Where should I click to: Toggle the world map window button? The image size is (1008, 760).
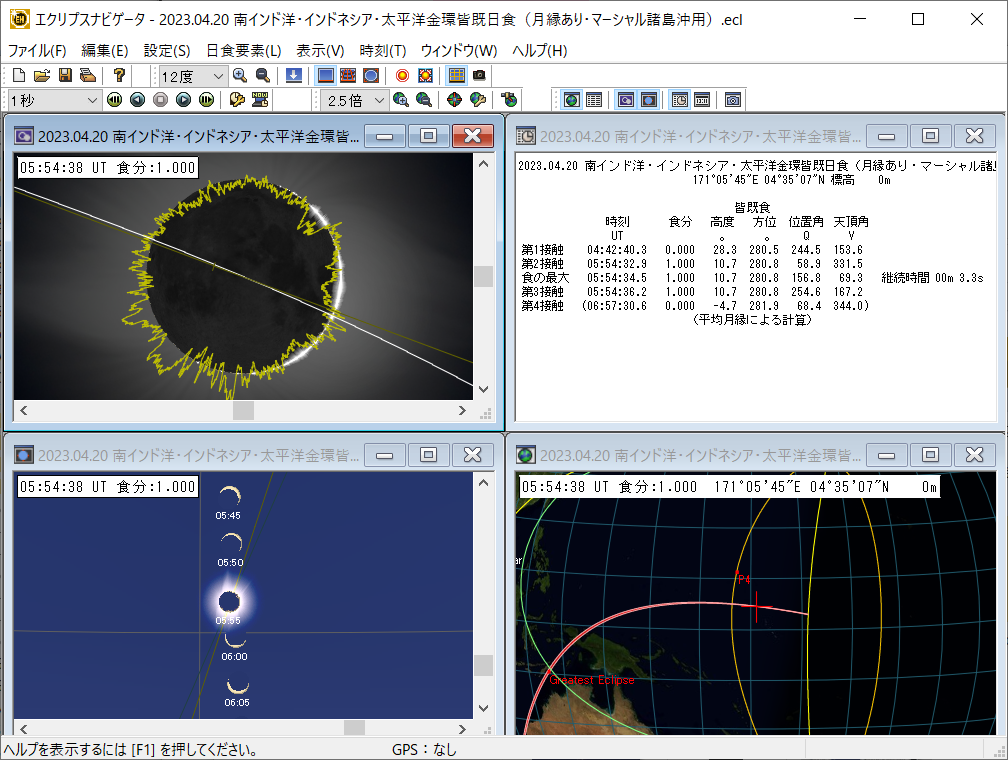coord(571,99)
